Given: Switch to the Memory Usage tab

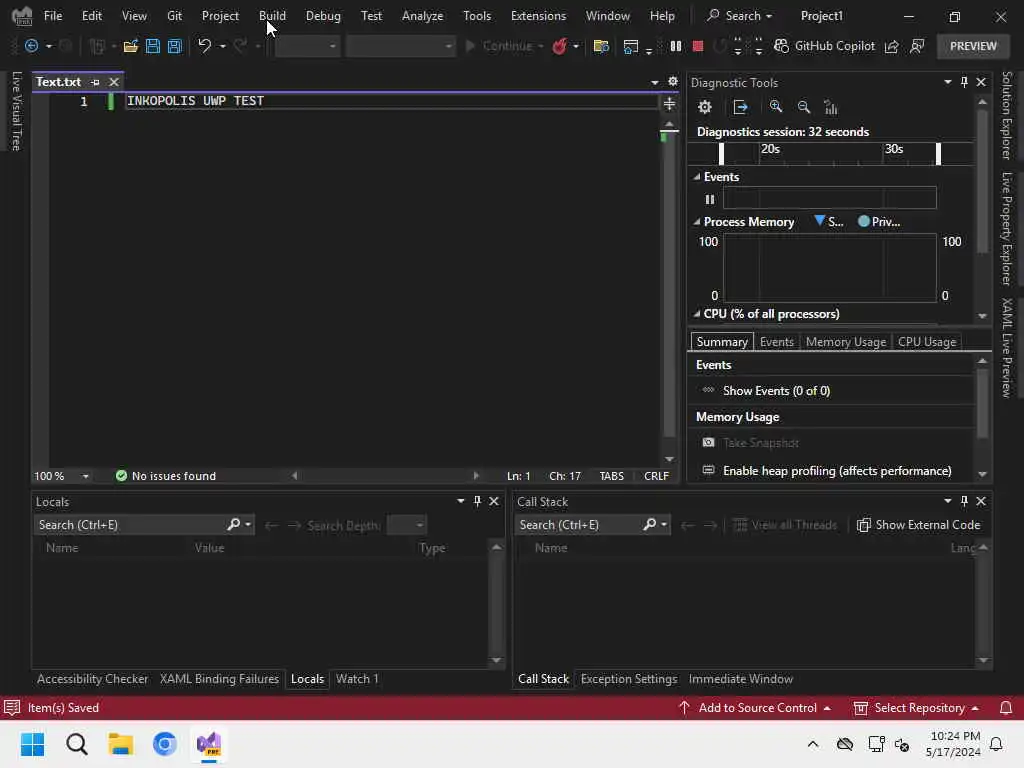Looking at the screenshot, I should [x=846, y=342].
